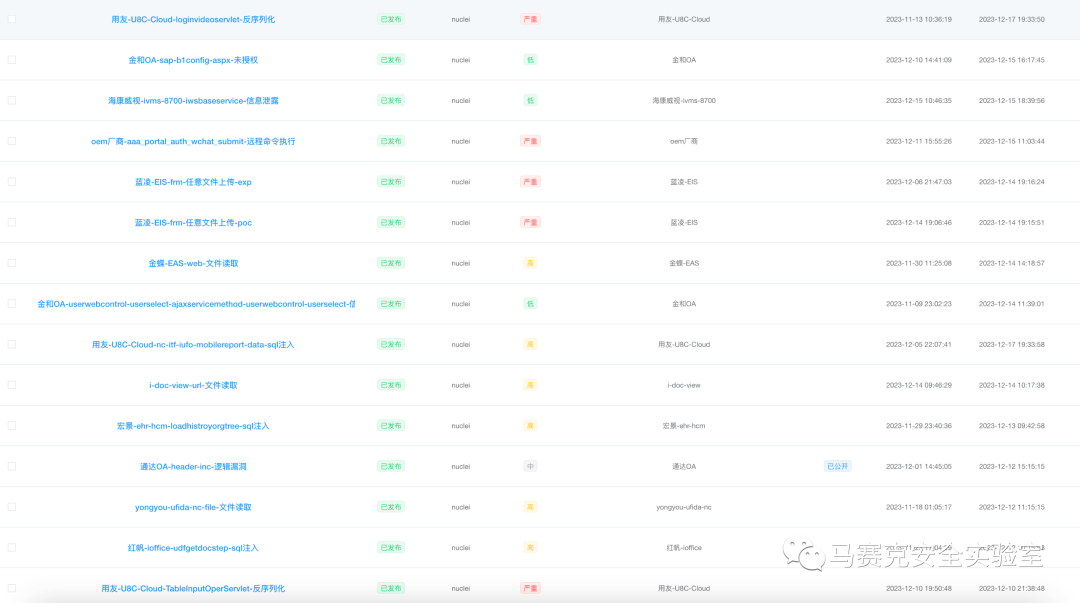Click the 已公开 tag in 通达OA row

coord(838,467)
